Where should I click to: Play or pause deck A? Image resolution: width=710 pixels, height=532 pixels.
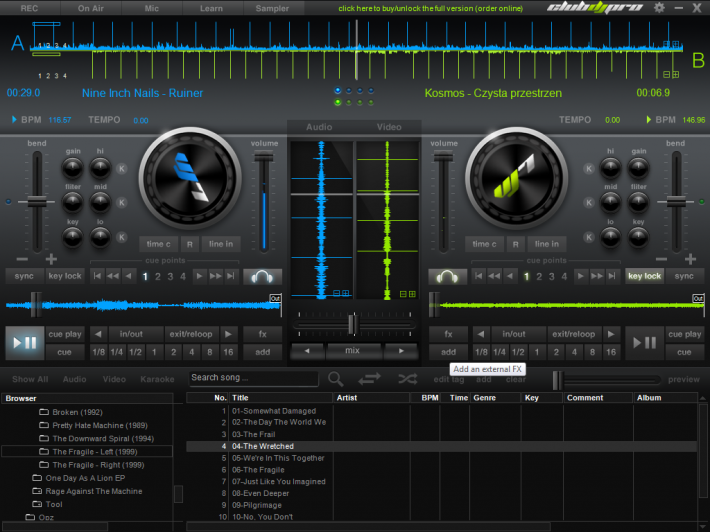[25, 343]
